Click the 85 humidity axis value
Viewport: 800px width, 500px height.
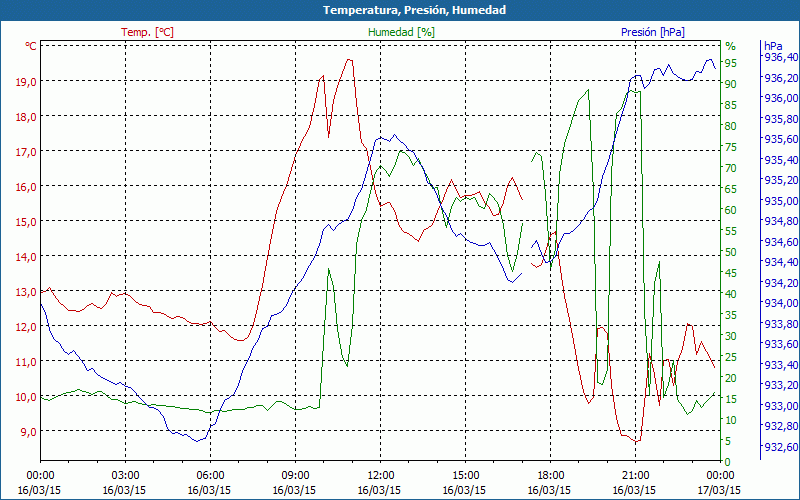[x=731, y=105]
